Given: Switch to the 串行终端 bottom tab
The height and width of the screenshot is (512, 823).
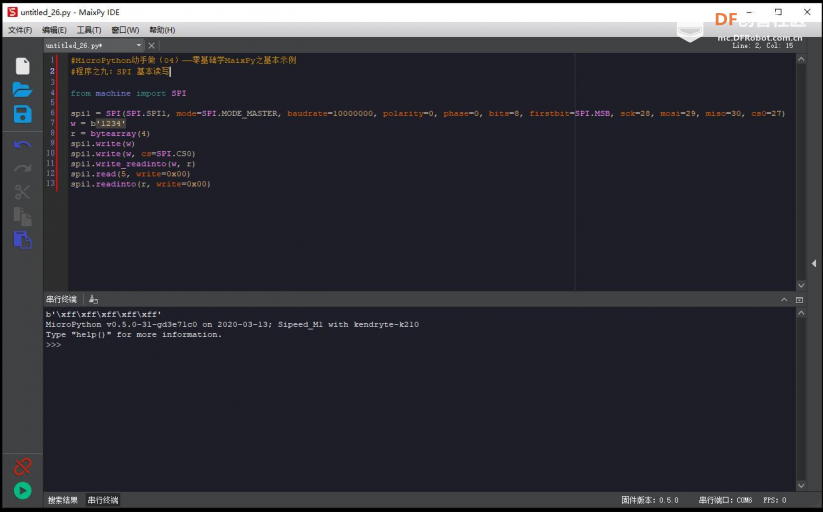Looking at the screenshot, I should pos(103,500).
